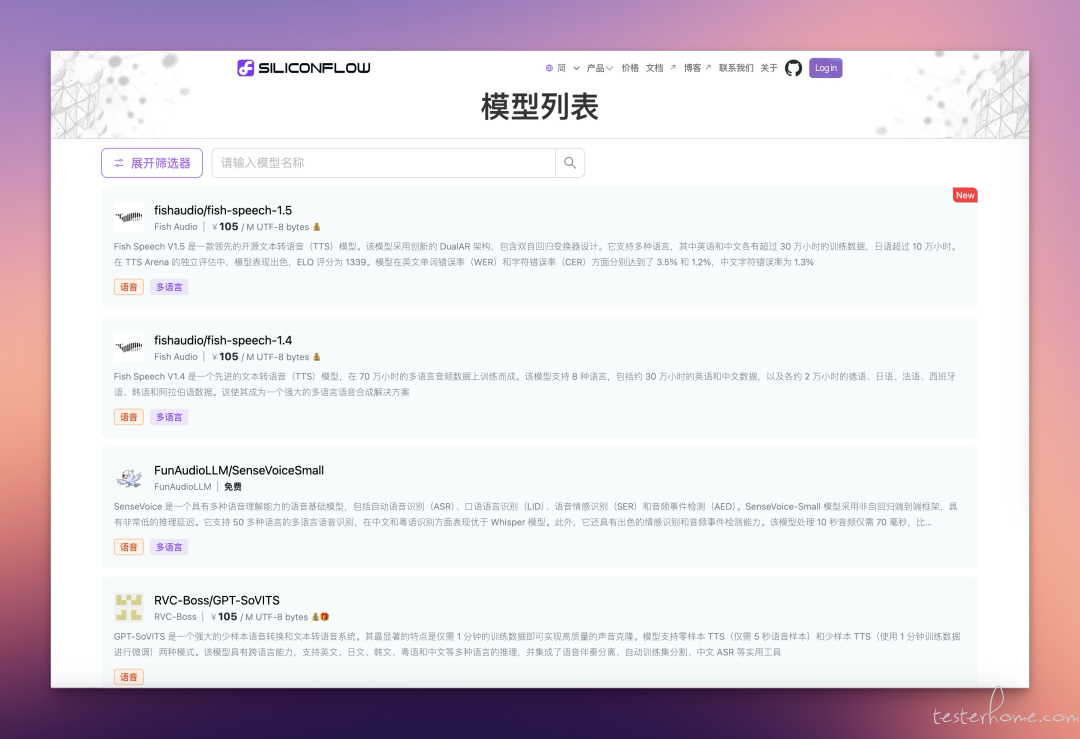Click 多语言 tag on fish-speech-1.4

[x=169, y=417]
